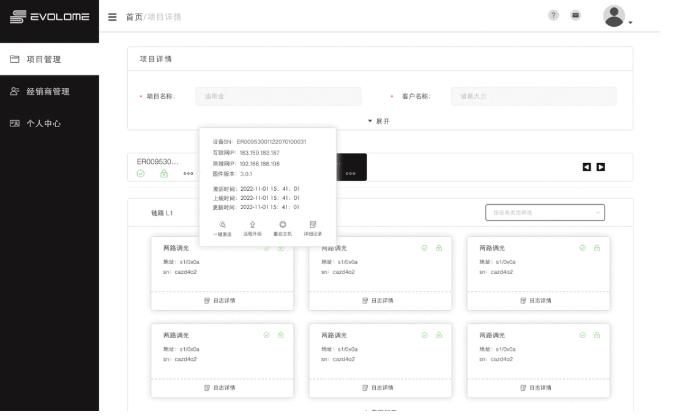Click 重启主机 restart icon in popup
Viewport: 678px width, 416px height.
coord(283,227)
